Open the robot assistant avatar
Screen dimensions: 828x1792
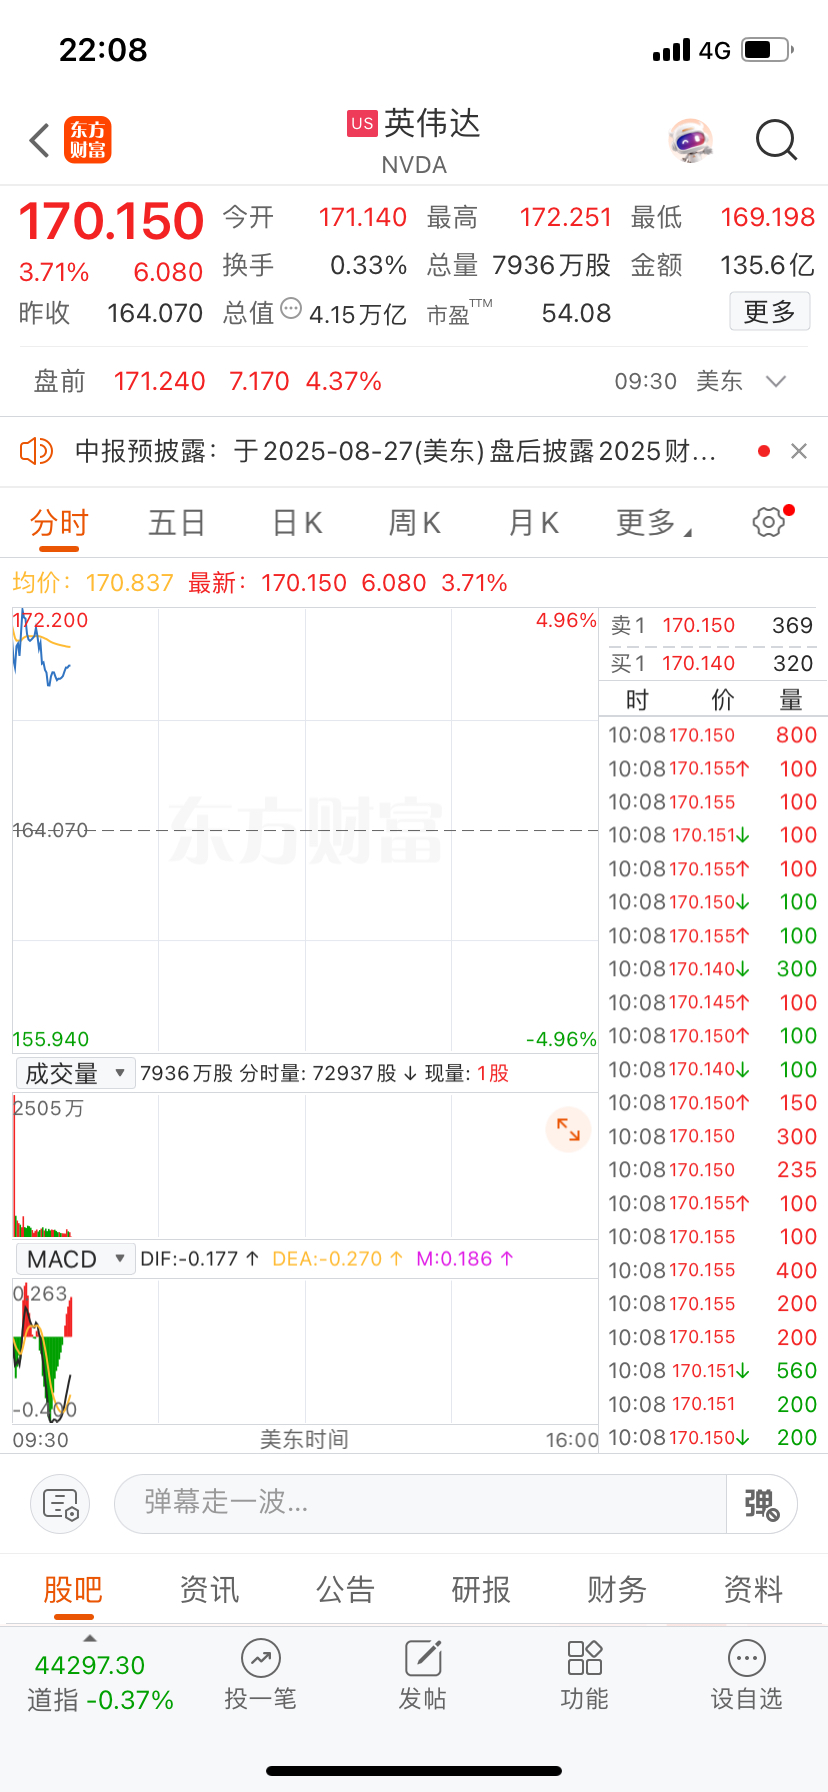[x=691, y=140]
